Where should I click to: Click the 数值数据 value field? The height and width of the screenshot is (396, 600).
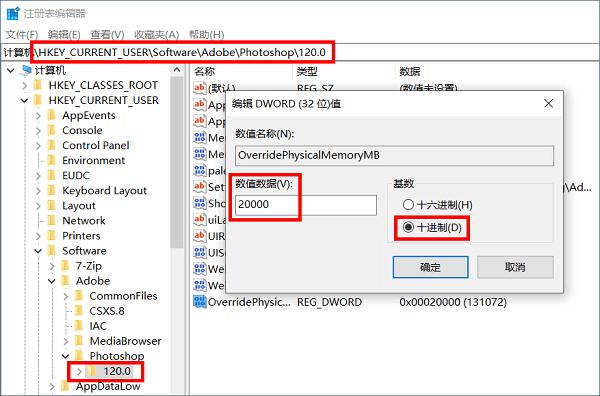tap(306, 205)
